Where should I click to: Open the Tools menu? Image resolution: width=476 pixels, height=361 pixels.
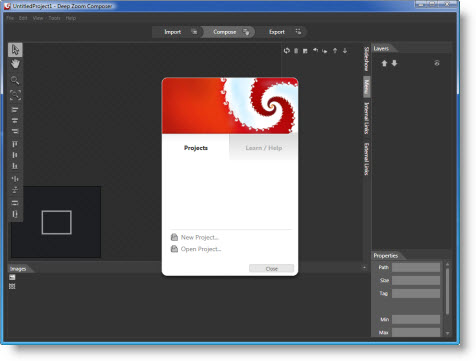click(x=54, y=18)
